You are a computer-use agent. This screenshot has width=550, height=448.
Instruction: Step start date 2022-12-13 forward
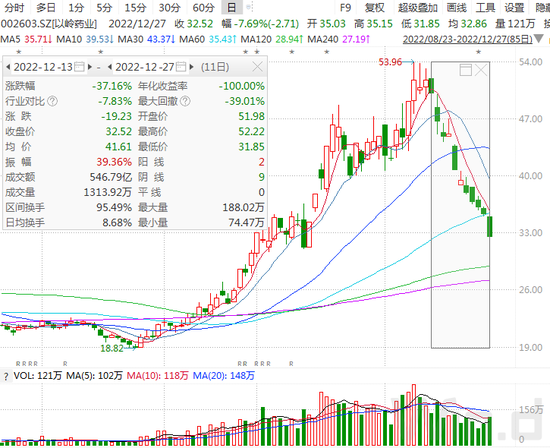coord(90,67)
